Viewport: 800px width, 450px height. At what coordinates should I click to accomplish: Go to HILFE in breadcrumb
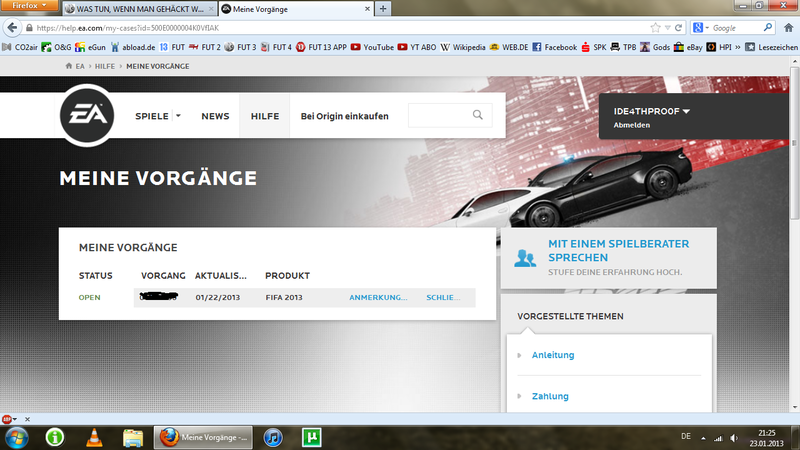[x=105, y=66]
